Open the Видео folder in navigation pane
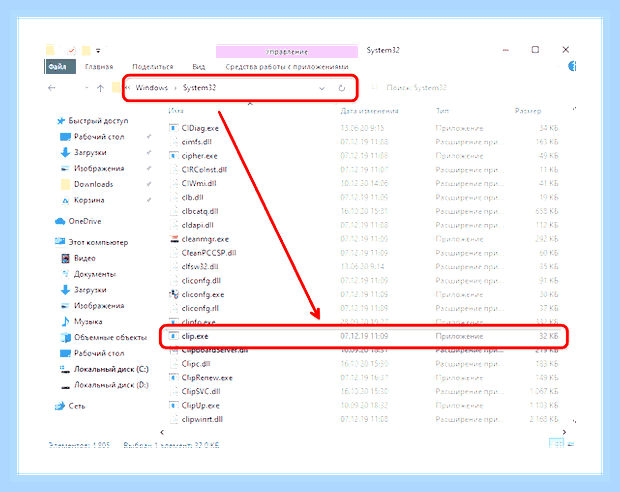 point(85,258)
